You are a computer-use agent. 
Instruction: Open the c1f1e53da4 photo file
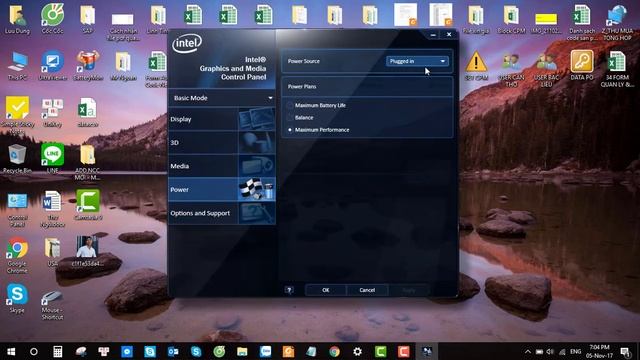pos(87,251)
